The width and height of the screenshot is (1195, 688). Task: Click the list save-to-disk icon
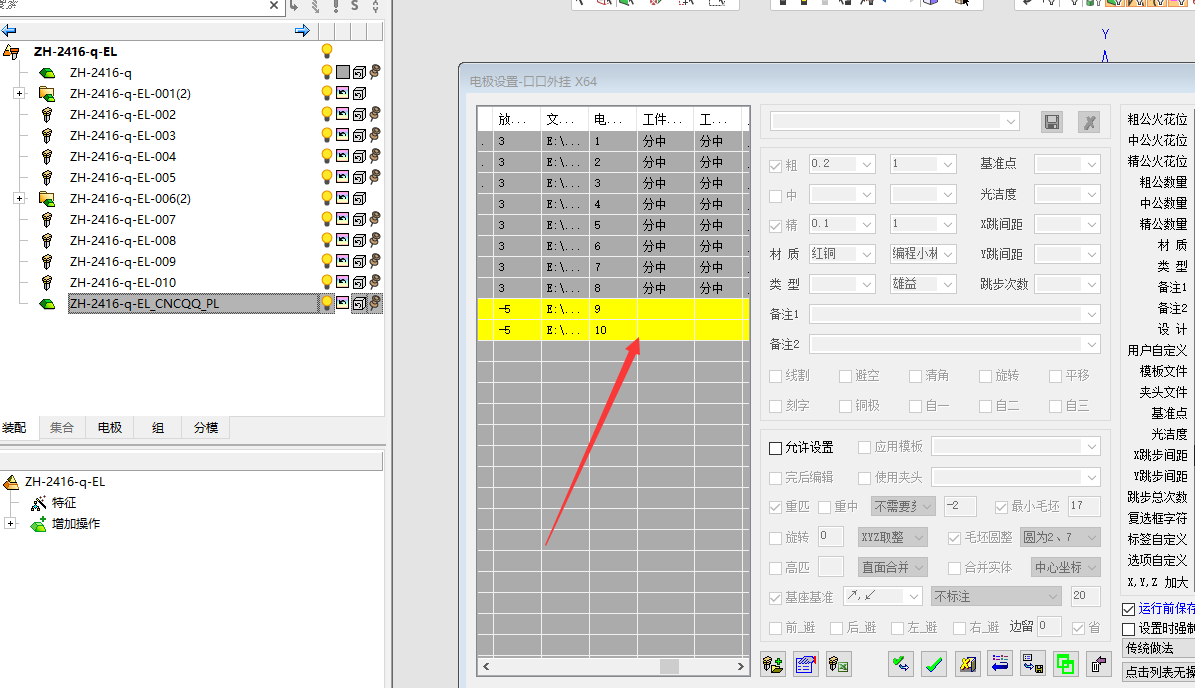point(1033,664)
